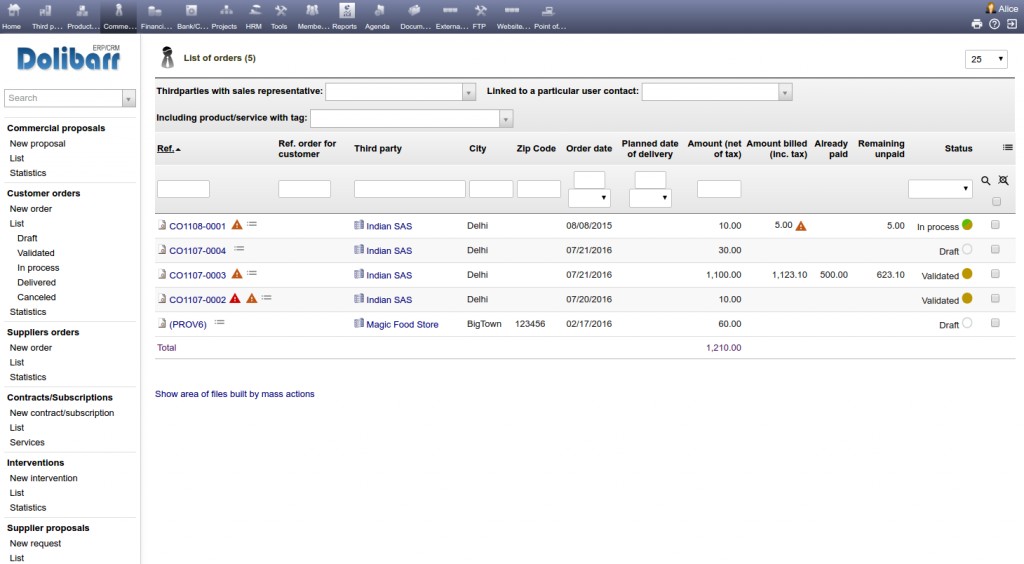Clear search filters with crossed magnifier icon
The width and height of the screenshot is (1024, 564).
click(x=1003, y=181)
